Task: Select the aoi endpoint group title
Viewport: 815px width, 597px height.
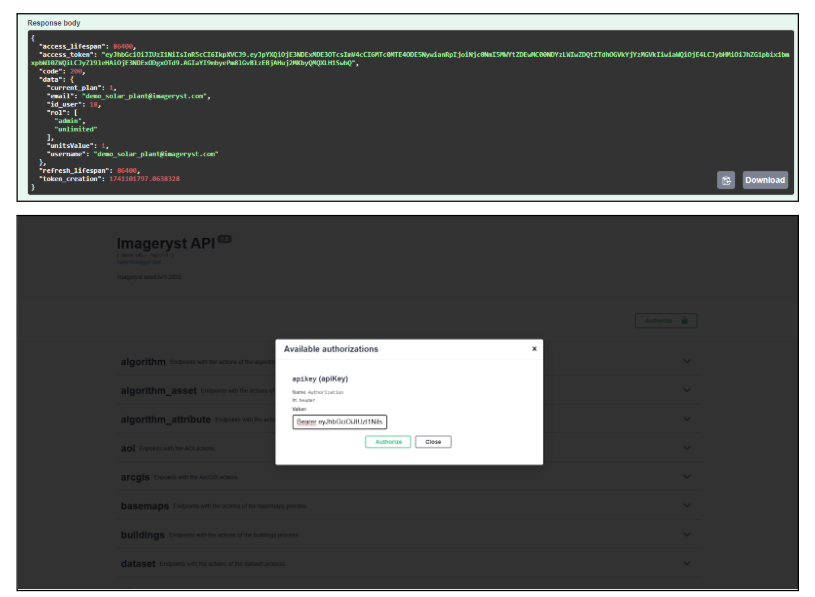Action: click(x=128, y=448)
